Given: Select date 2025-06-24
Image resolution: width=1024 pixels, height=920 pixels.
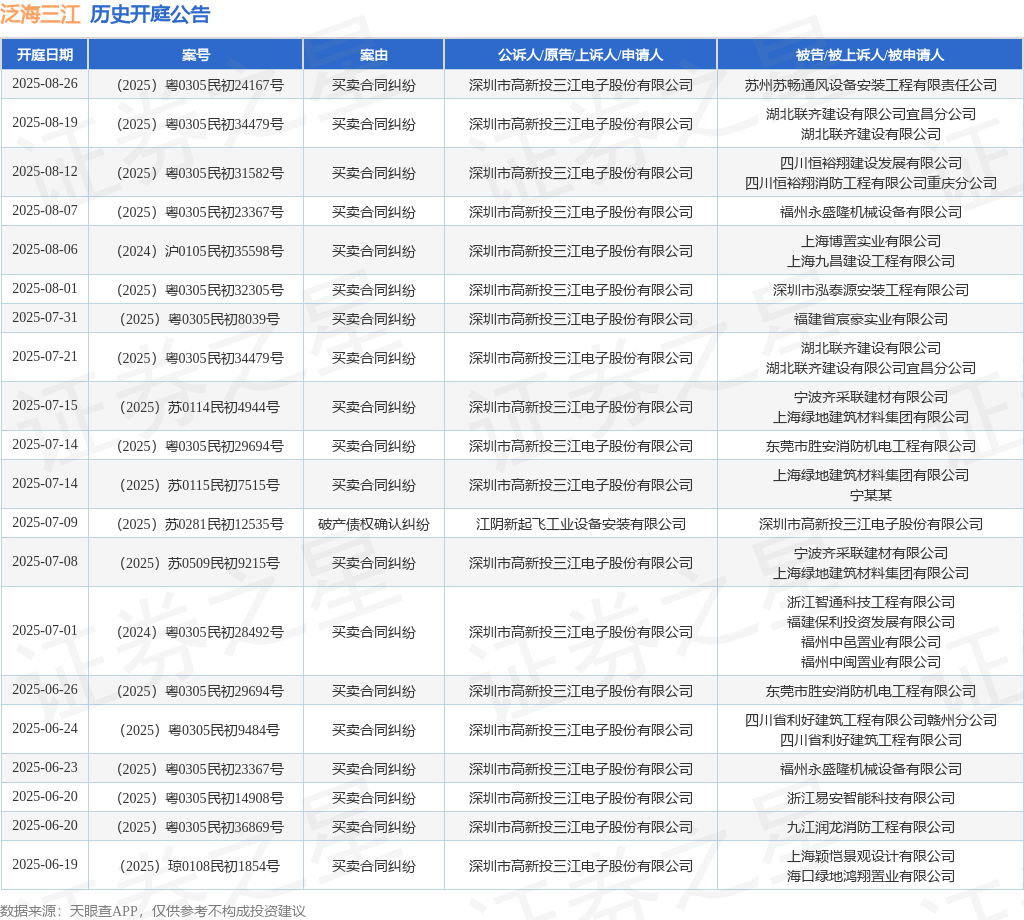Looking at the screenshot, I should click(x=44, y=729).
